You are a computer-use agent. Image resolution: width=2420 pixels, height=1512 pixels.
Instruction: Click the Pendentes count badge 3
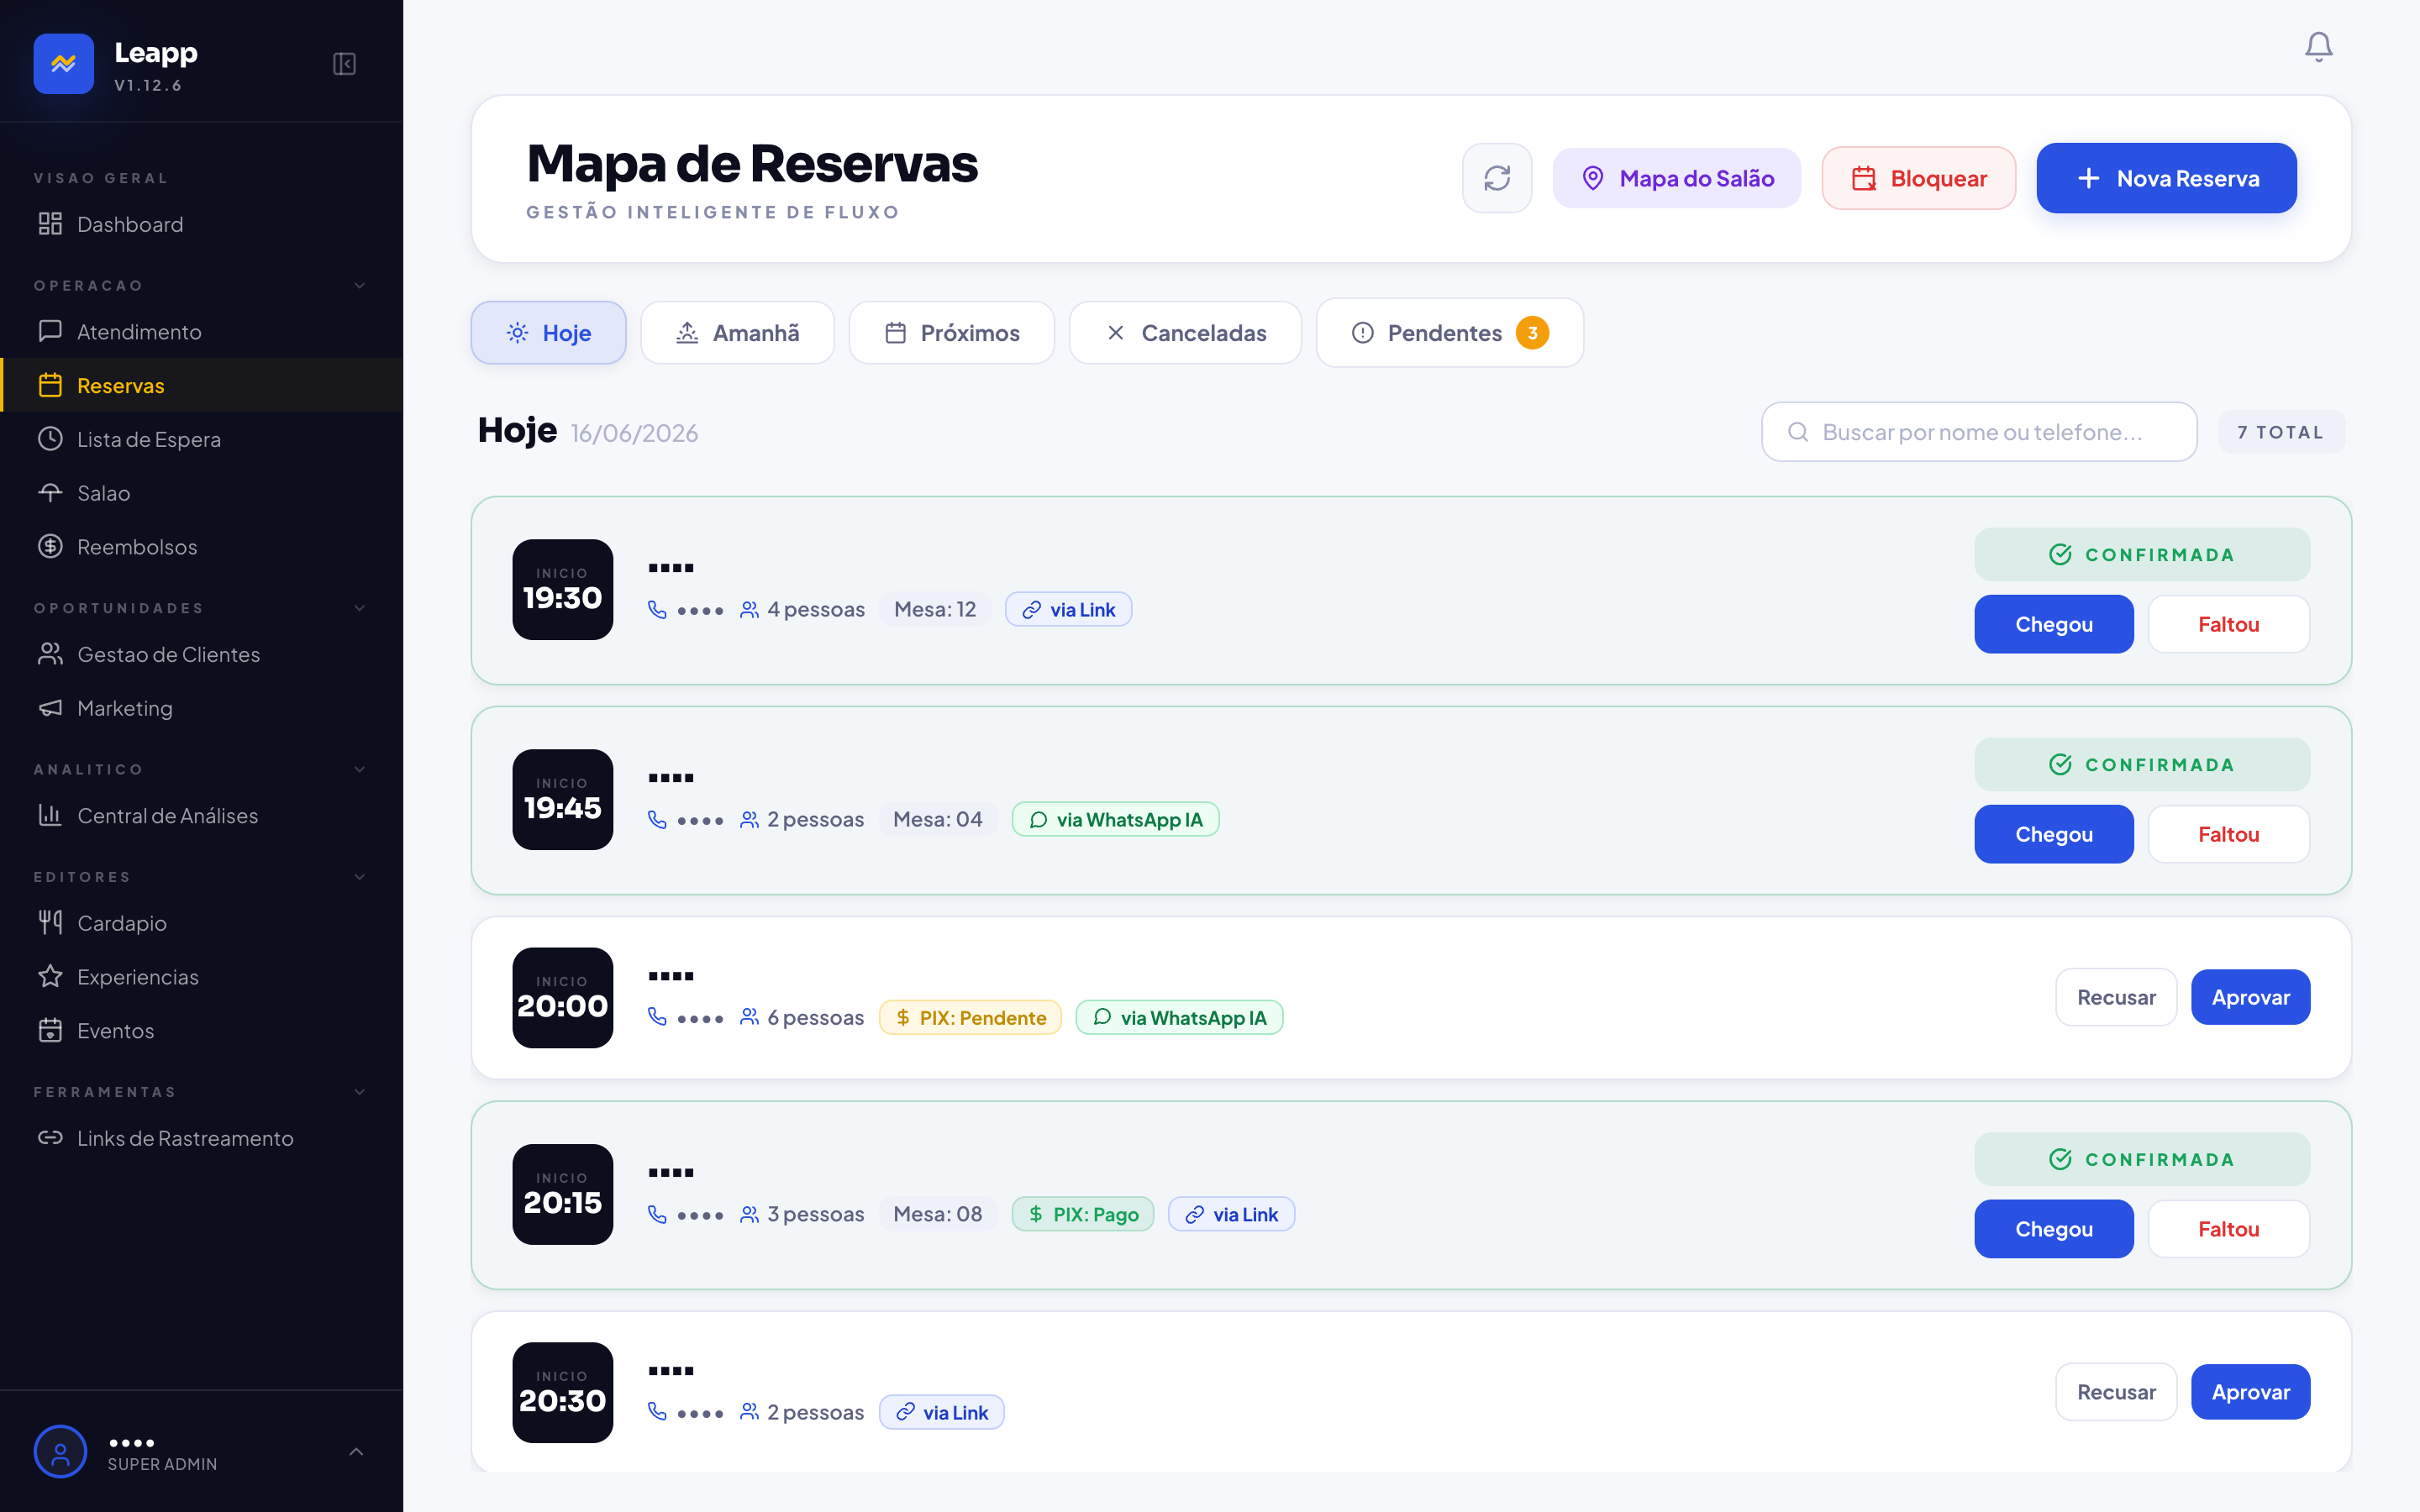click(1532, 333)
